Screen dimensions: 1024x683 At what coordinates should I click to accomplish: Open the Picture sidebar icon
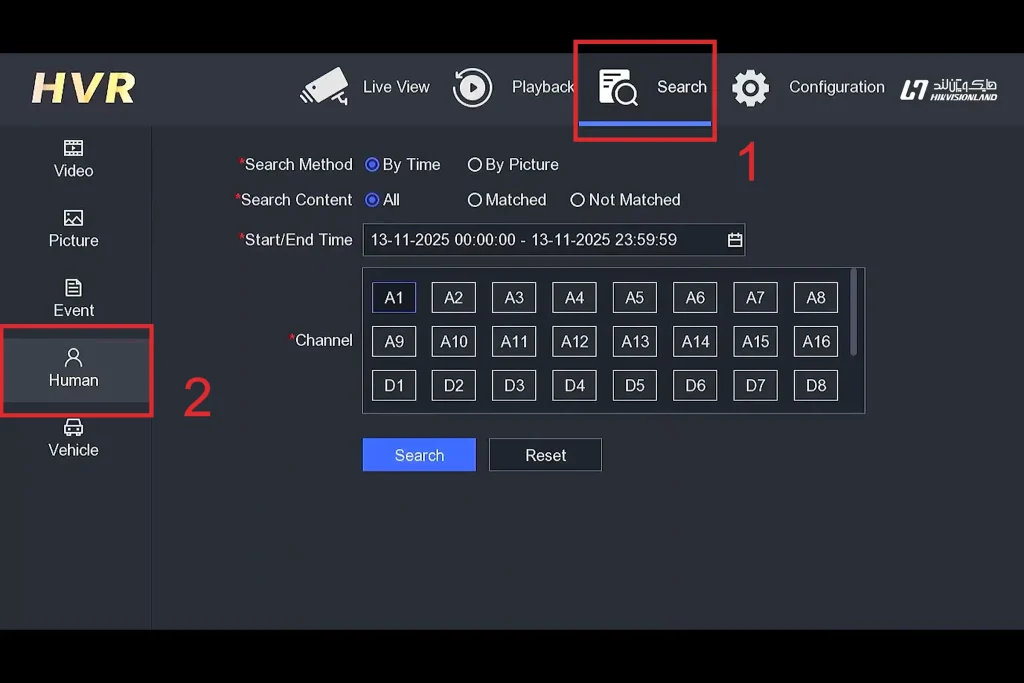click(x=73, y=218)
